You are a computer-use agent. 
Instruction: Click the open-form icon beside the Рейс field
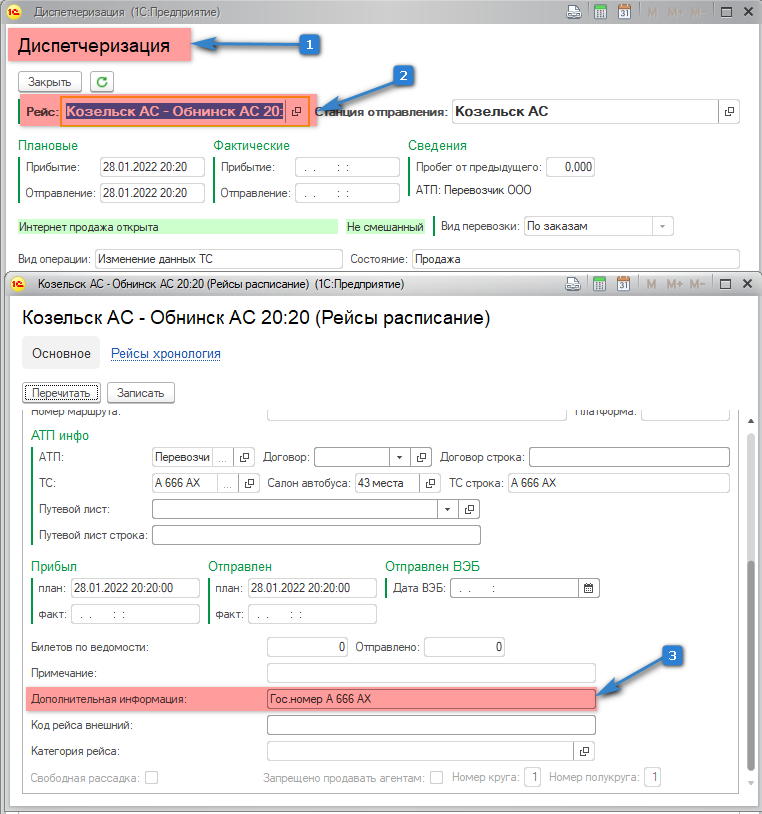pos(296,112)
